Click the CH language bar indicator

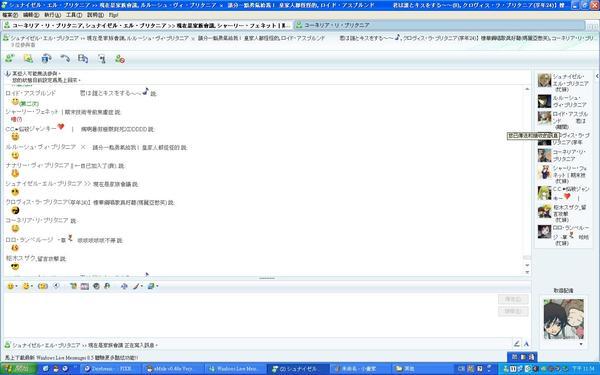pos(461,369)
